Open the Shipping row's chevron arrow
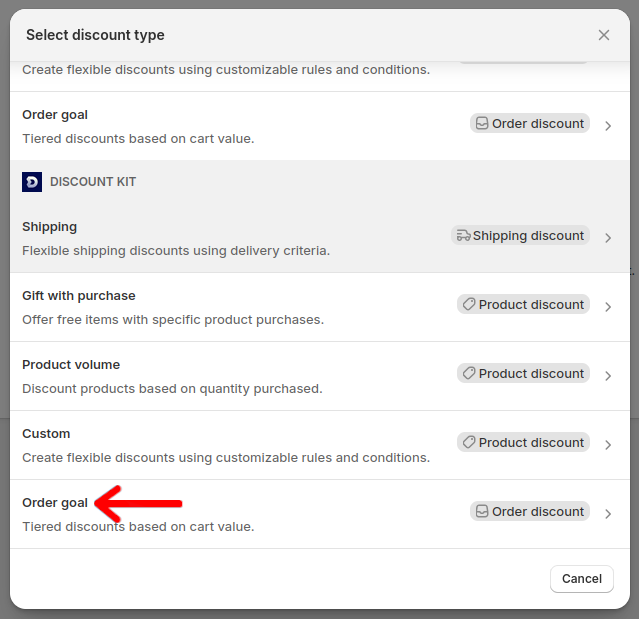The width and height of the screenshot is (639, 619). (x=608, y=238)
